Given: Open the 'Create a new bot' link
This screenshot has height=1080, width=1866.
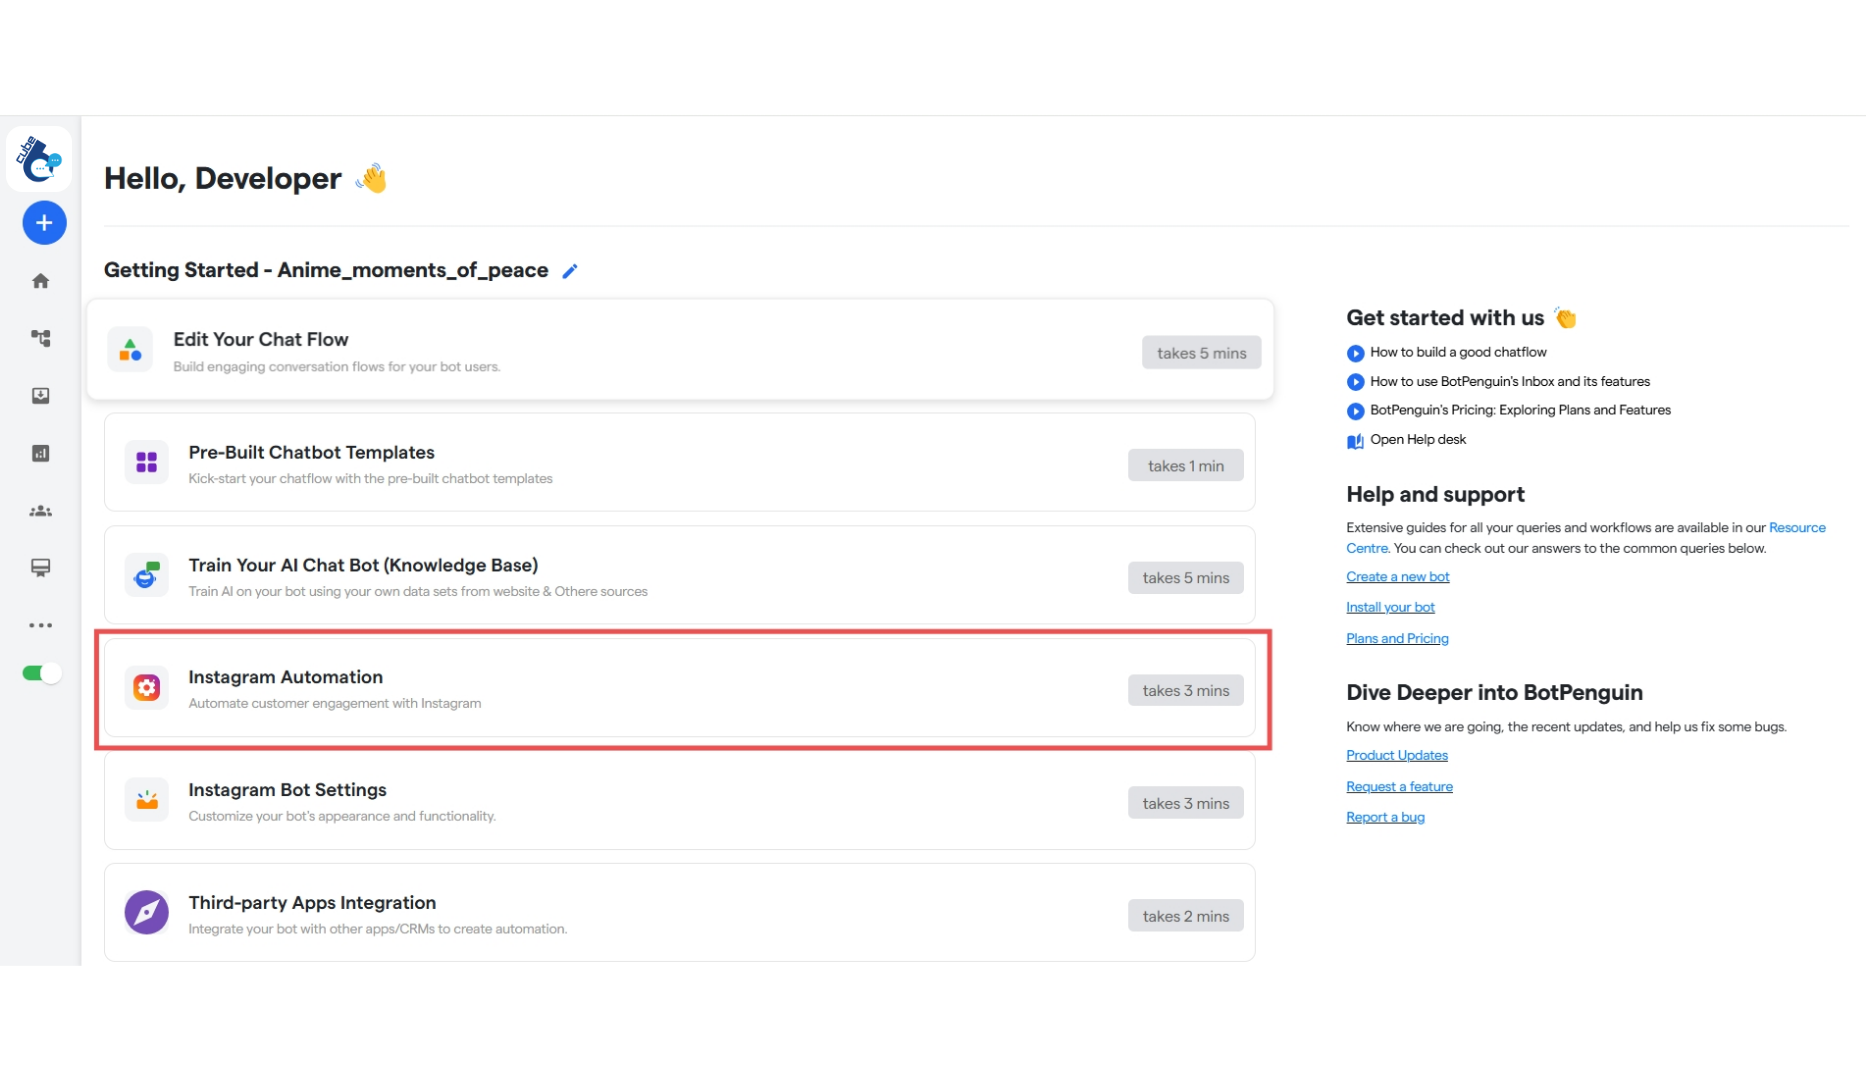Looking at the screenshot, I should point(1397,577).
